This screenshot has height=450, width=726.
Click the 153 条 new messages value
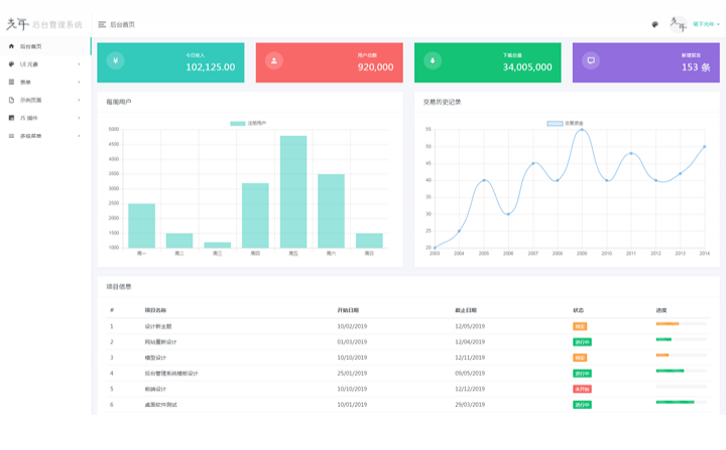pyautogui.click(x=696, y=67)
